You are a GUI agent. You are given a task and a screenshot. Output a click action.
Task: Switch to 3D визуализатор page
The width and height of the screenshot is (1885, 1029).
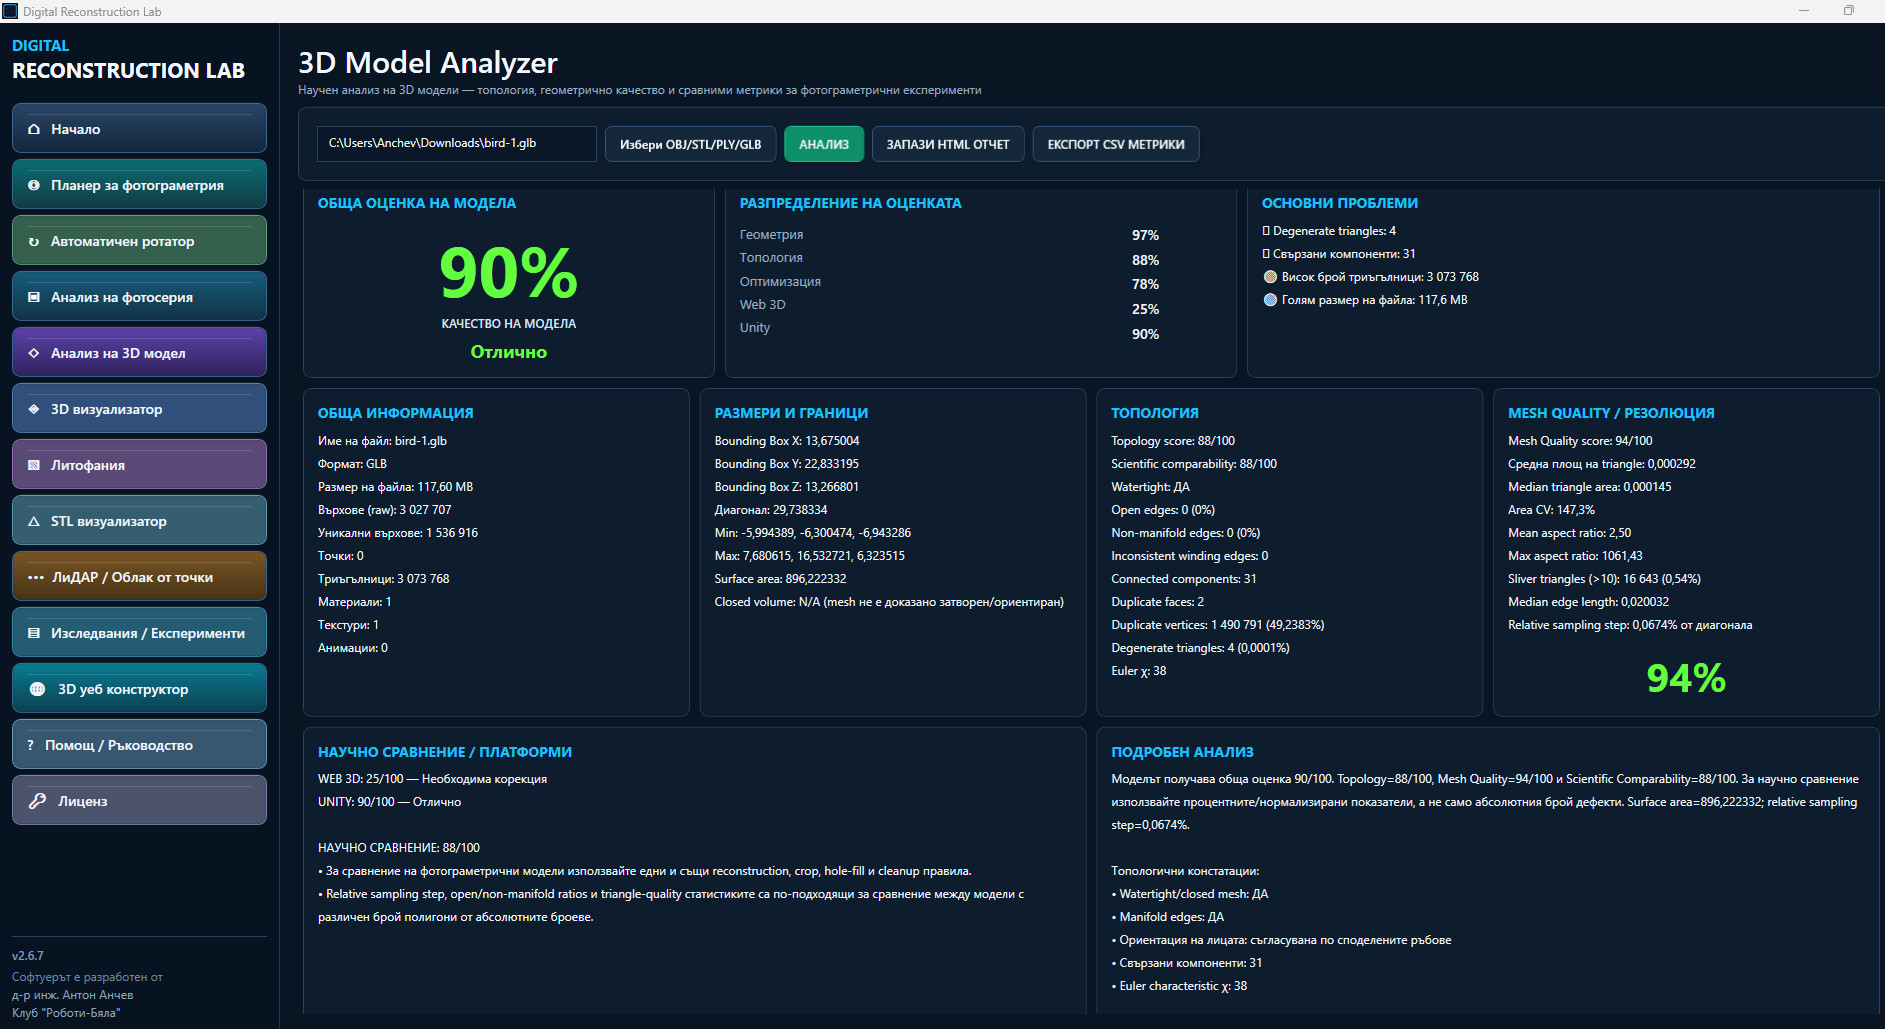(x=139, y=408)
